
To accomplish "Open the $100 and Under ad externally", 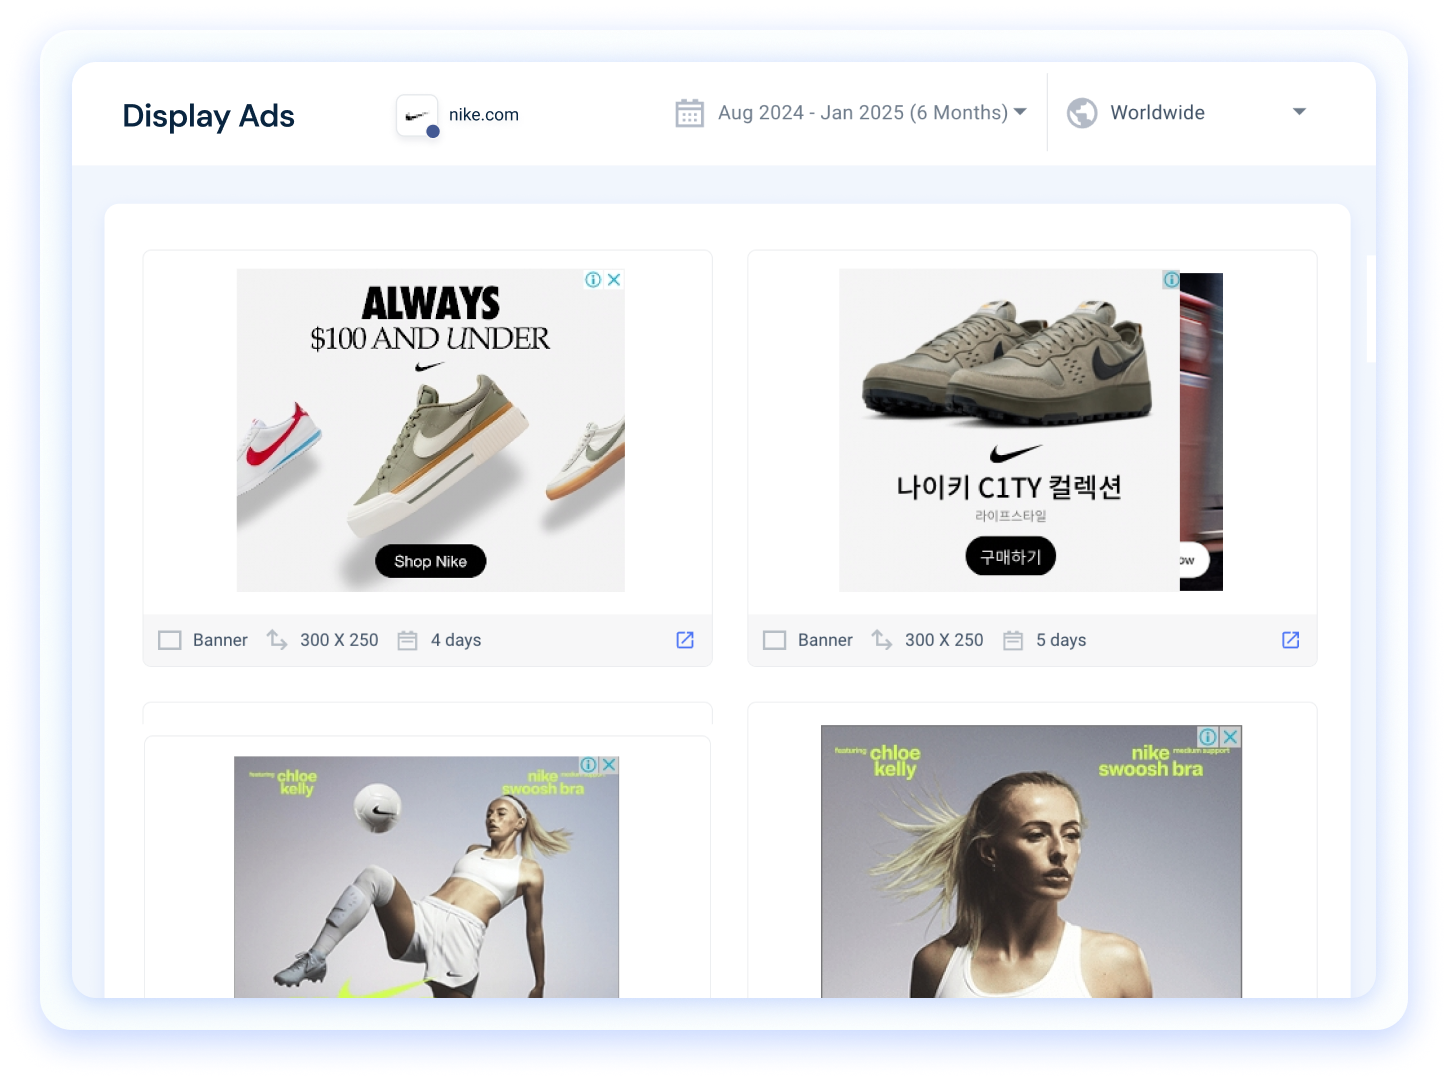I will (x=685, y=640).
